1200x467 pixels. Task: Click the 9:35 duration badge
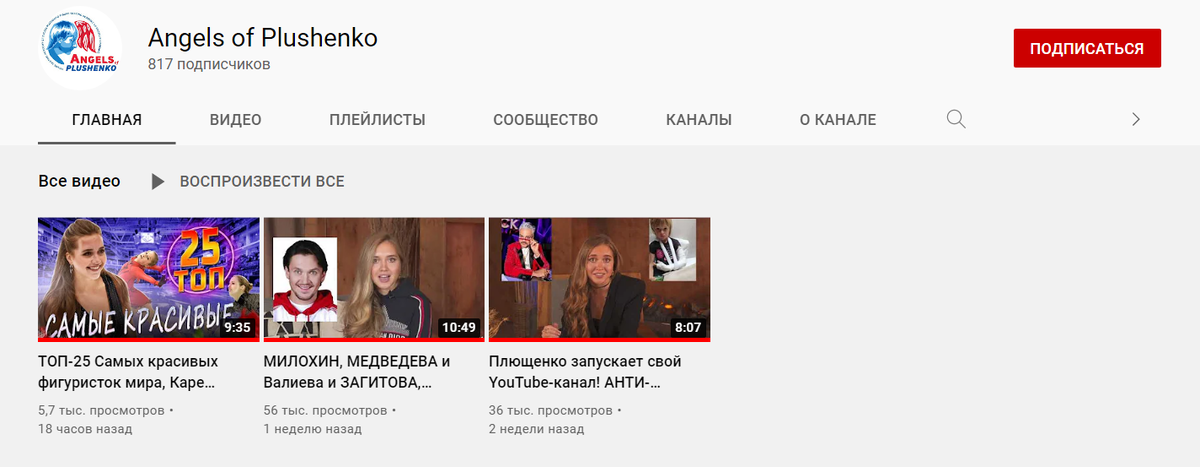coord(238,327)
